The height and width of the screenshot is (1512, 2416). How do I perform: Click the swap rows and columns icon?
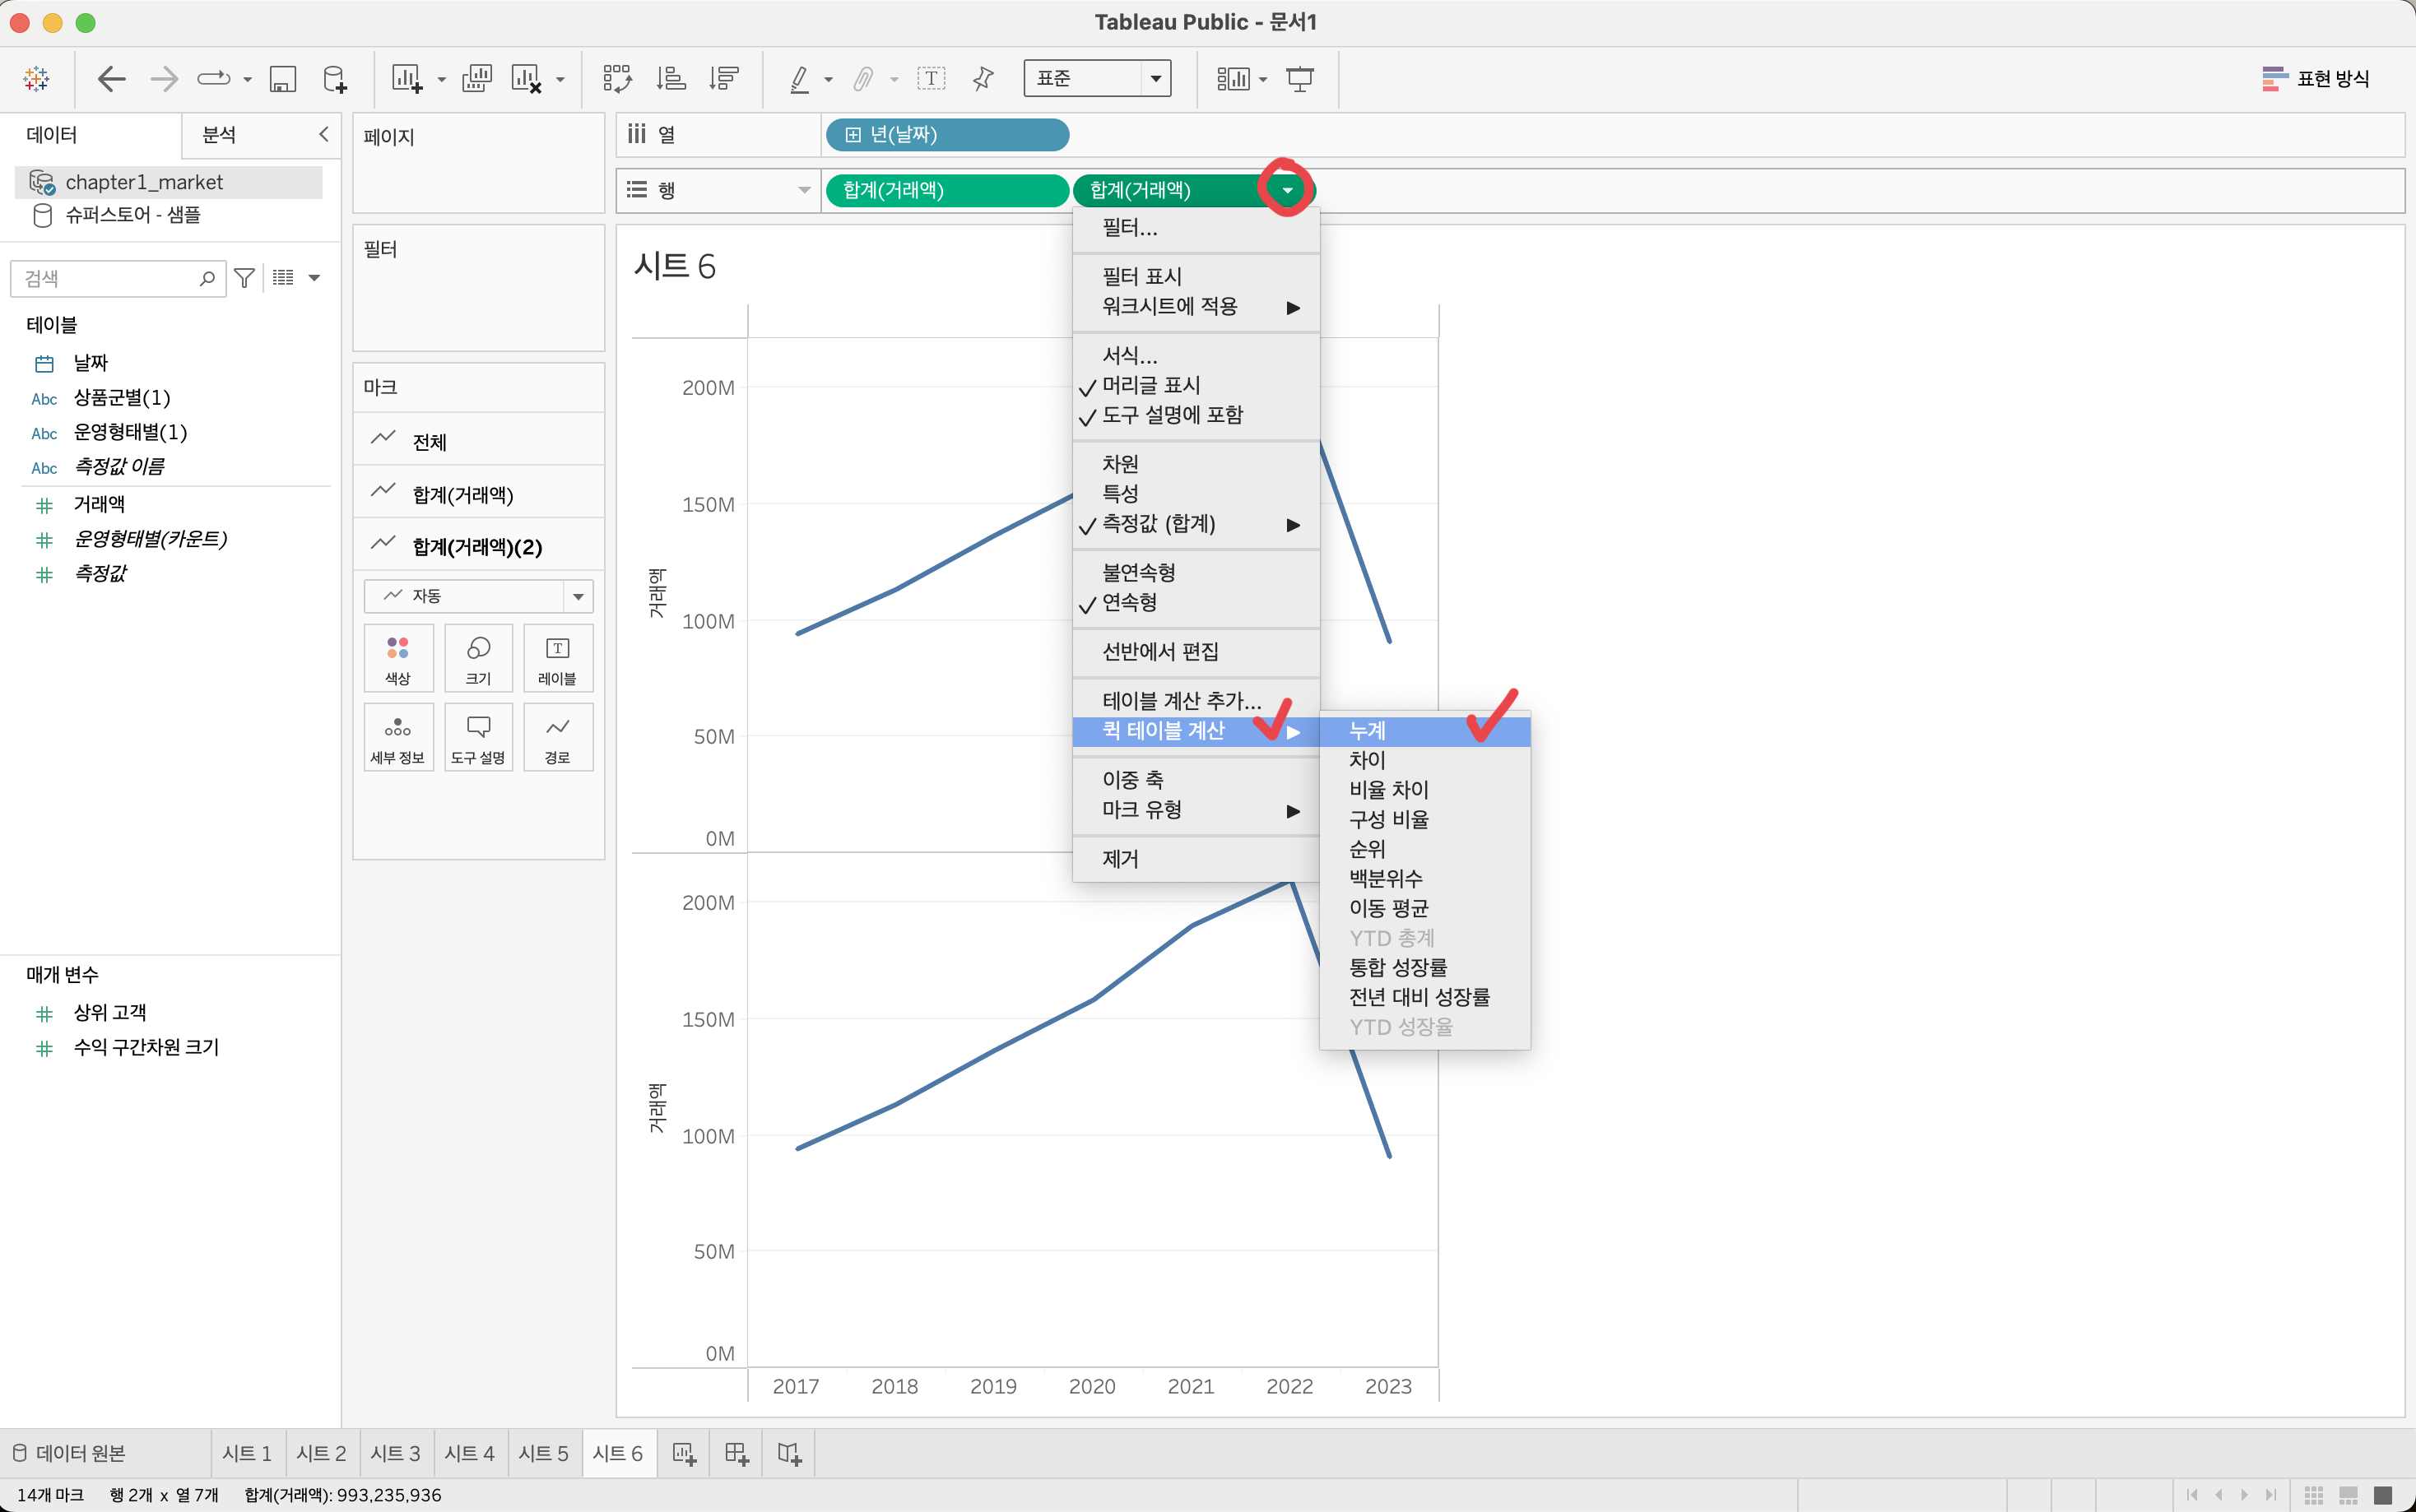tap(617, 79)
